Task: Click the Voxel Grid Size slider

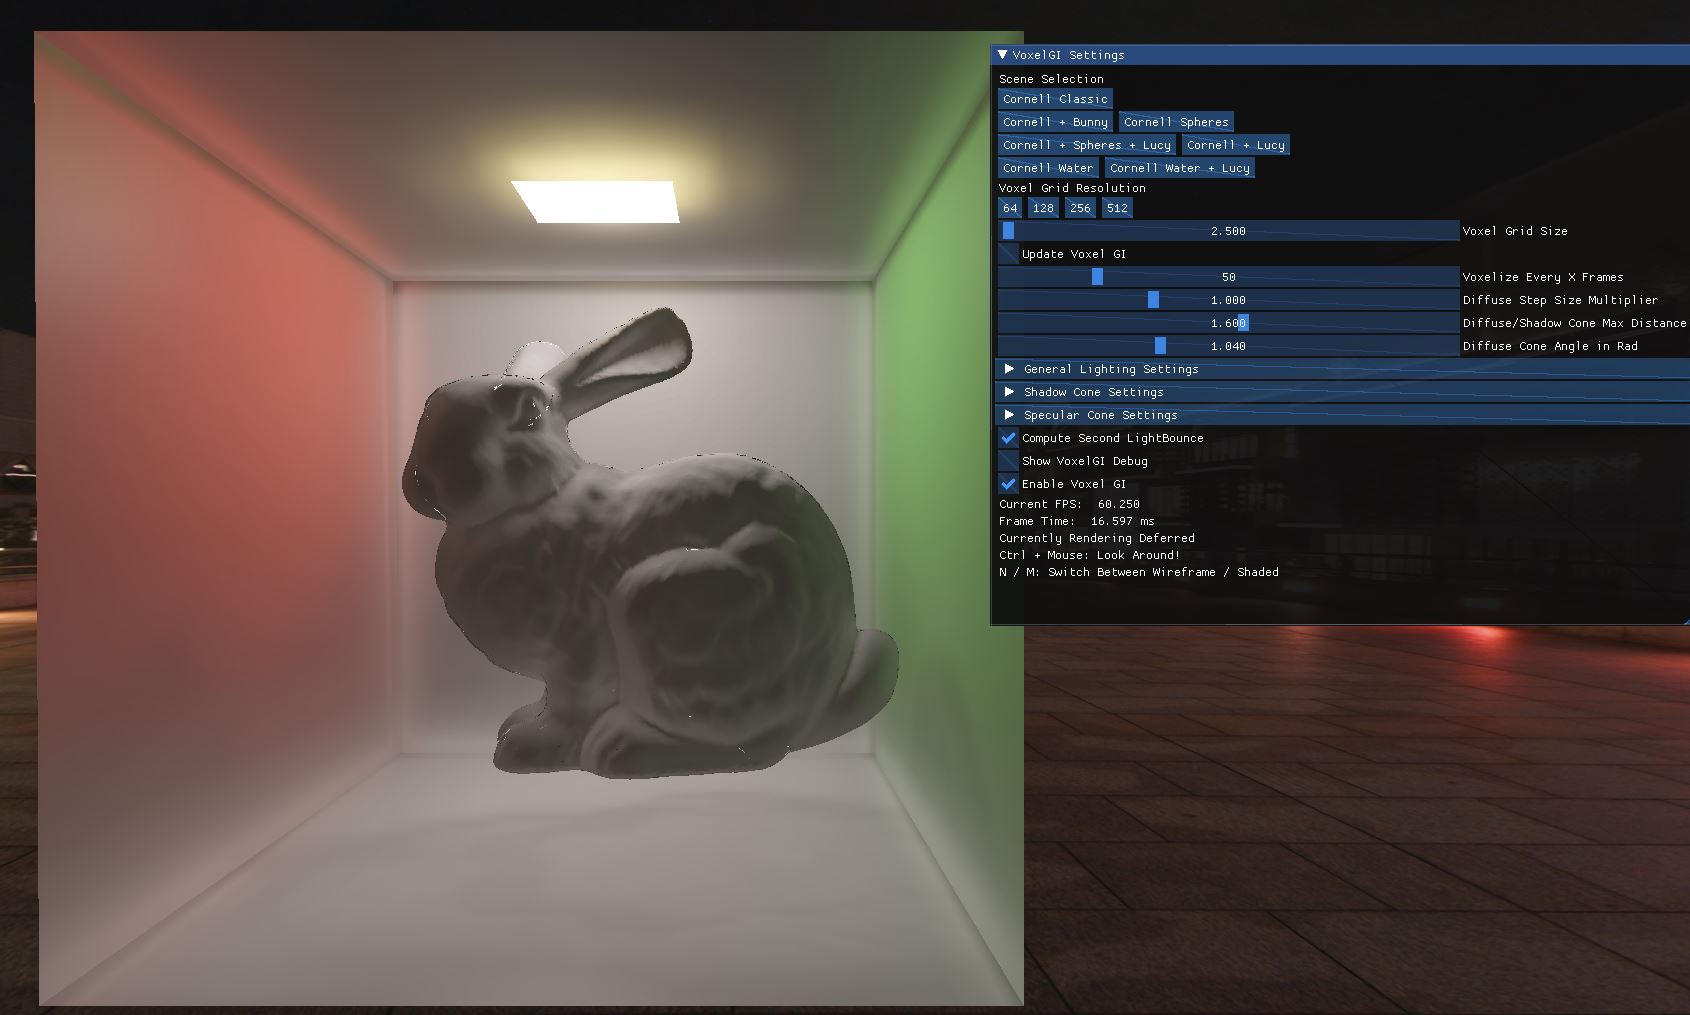Action: pos(1228,231)
